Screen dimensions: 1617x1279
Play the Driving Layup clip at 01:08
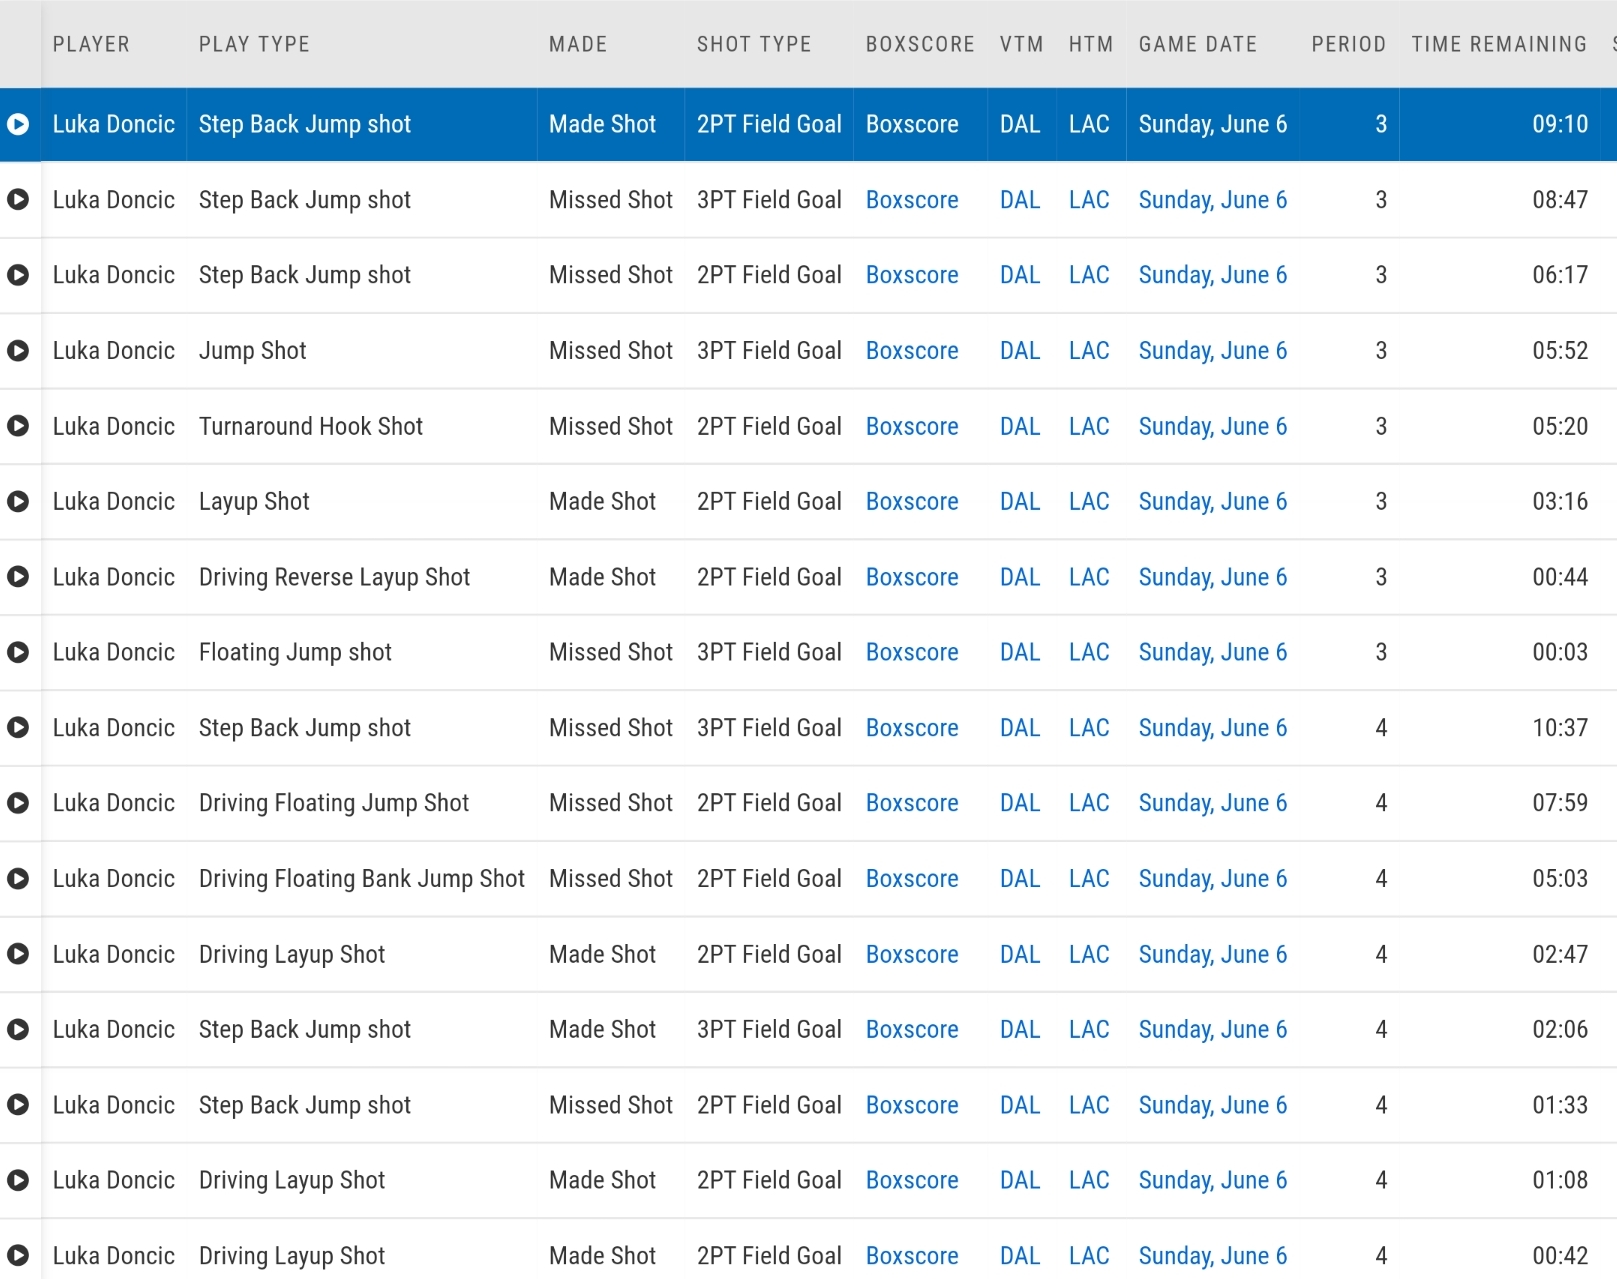point(18,1180)
